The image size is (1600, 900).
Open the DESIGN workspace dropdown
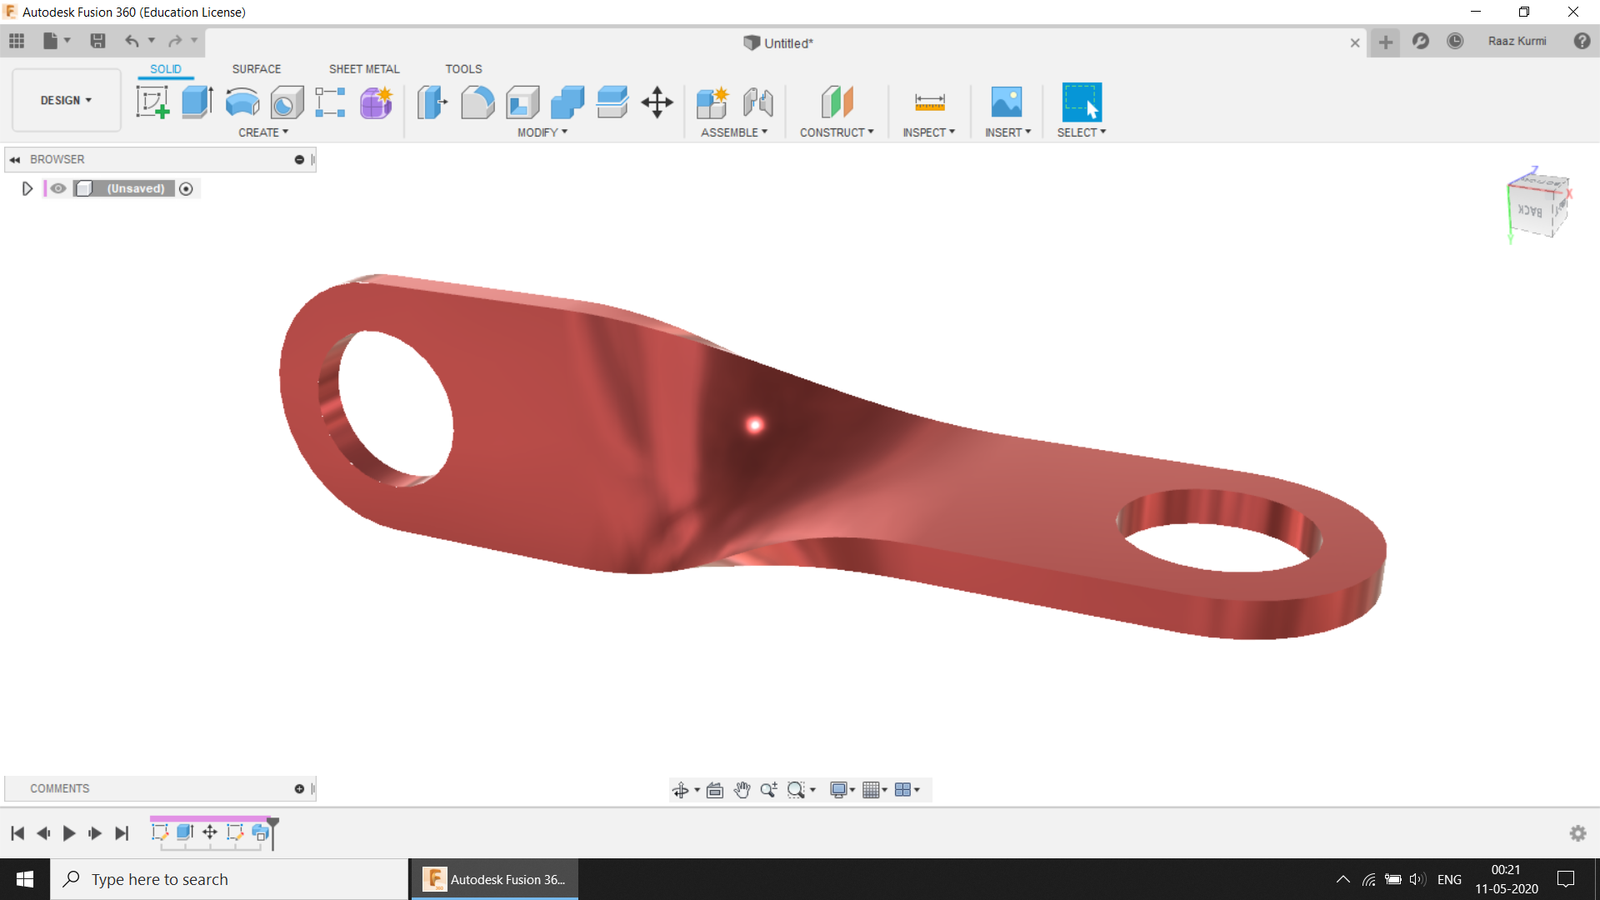click(x=66, y=100)
